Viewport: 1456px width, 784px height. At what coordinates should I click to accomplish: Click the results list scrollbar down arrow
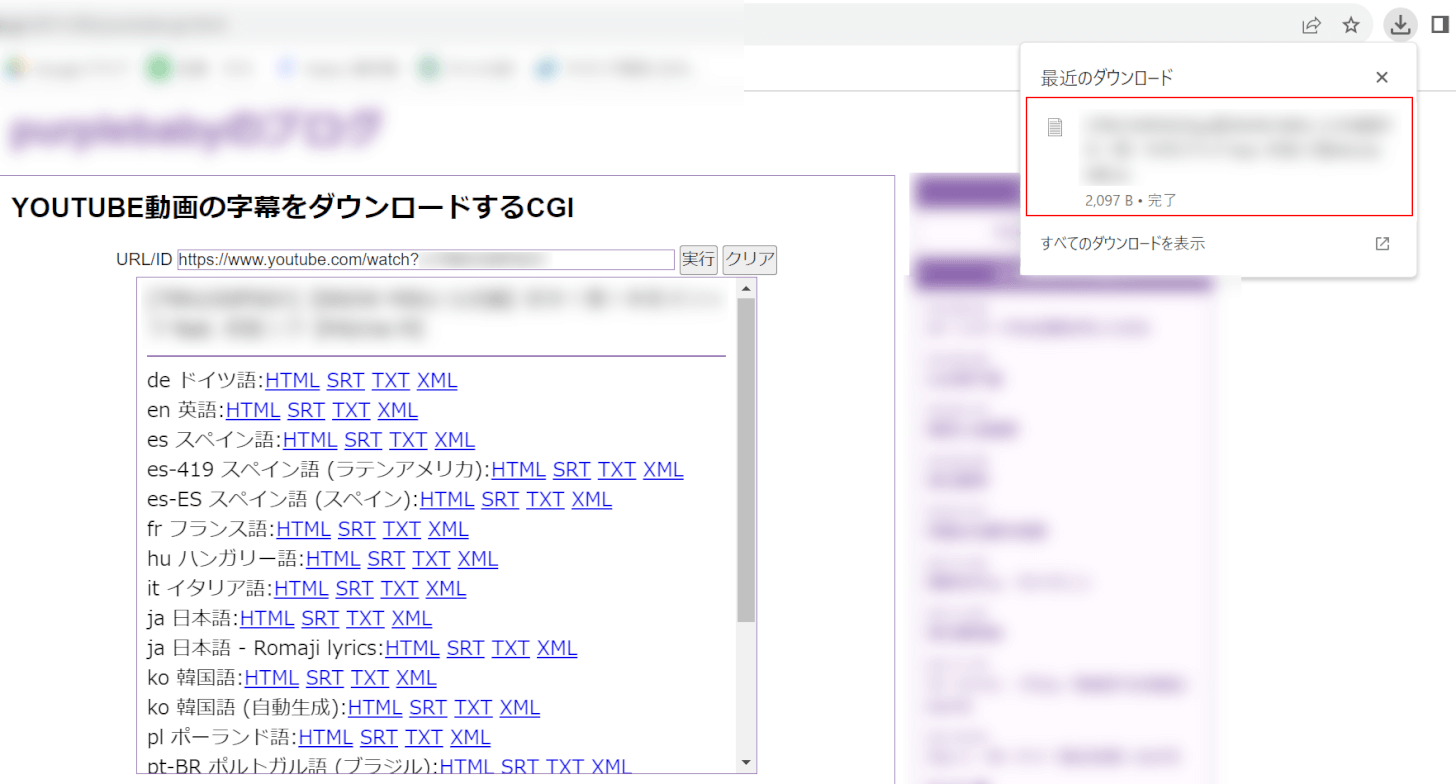point(746,763)
